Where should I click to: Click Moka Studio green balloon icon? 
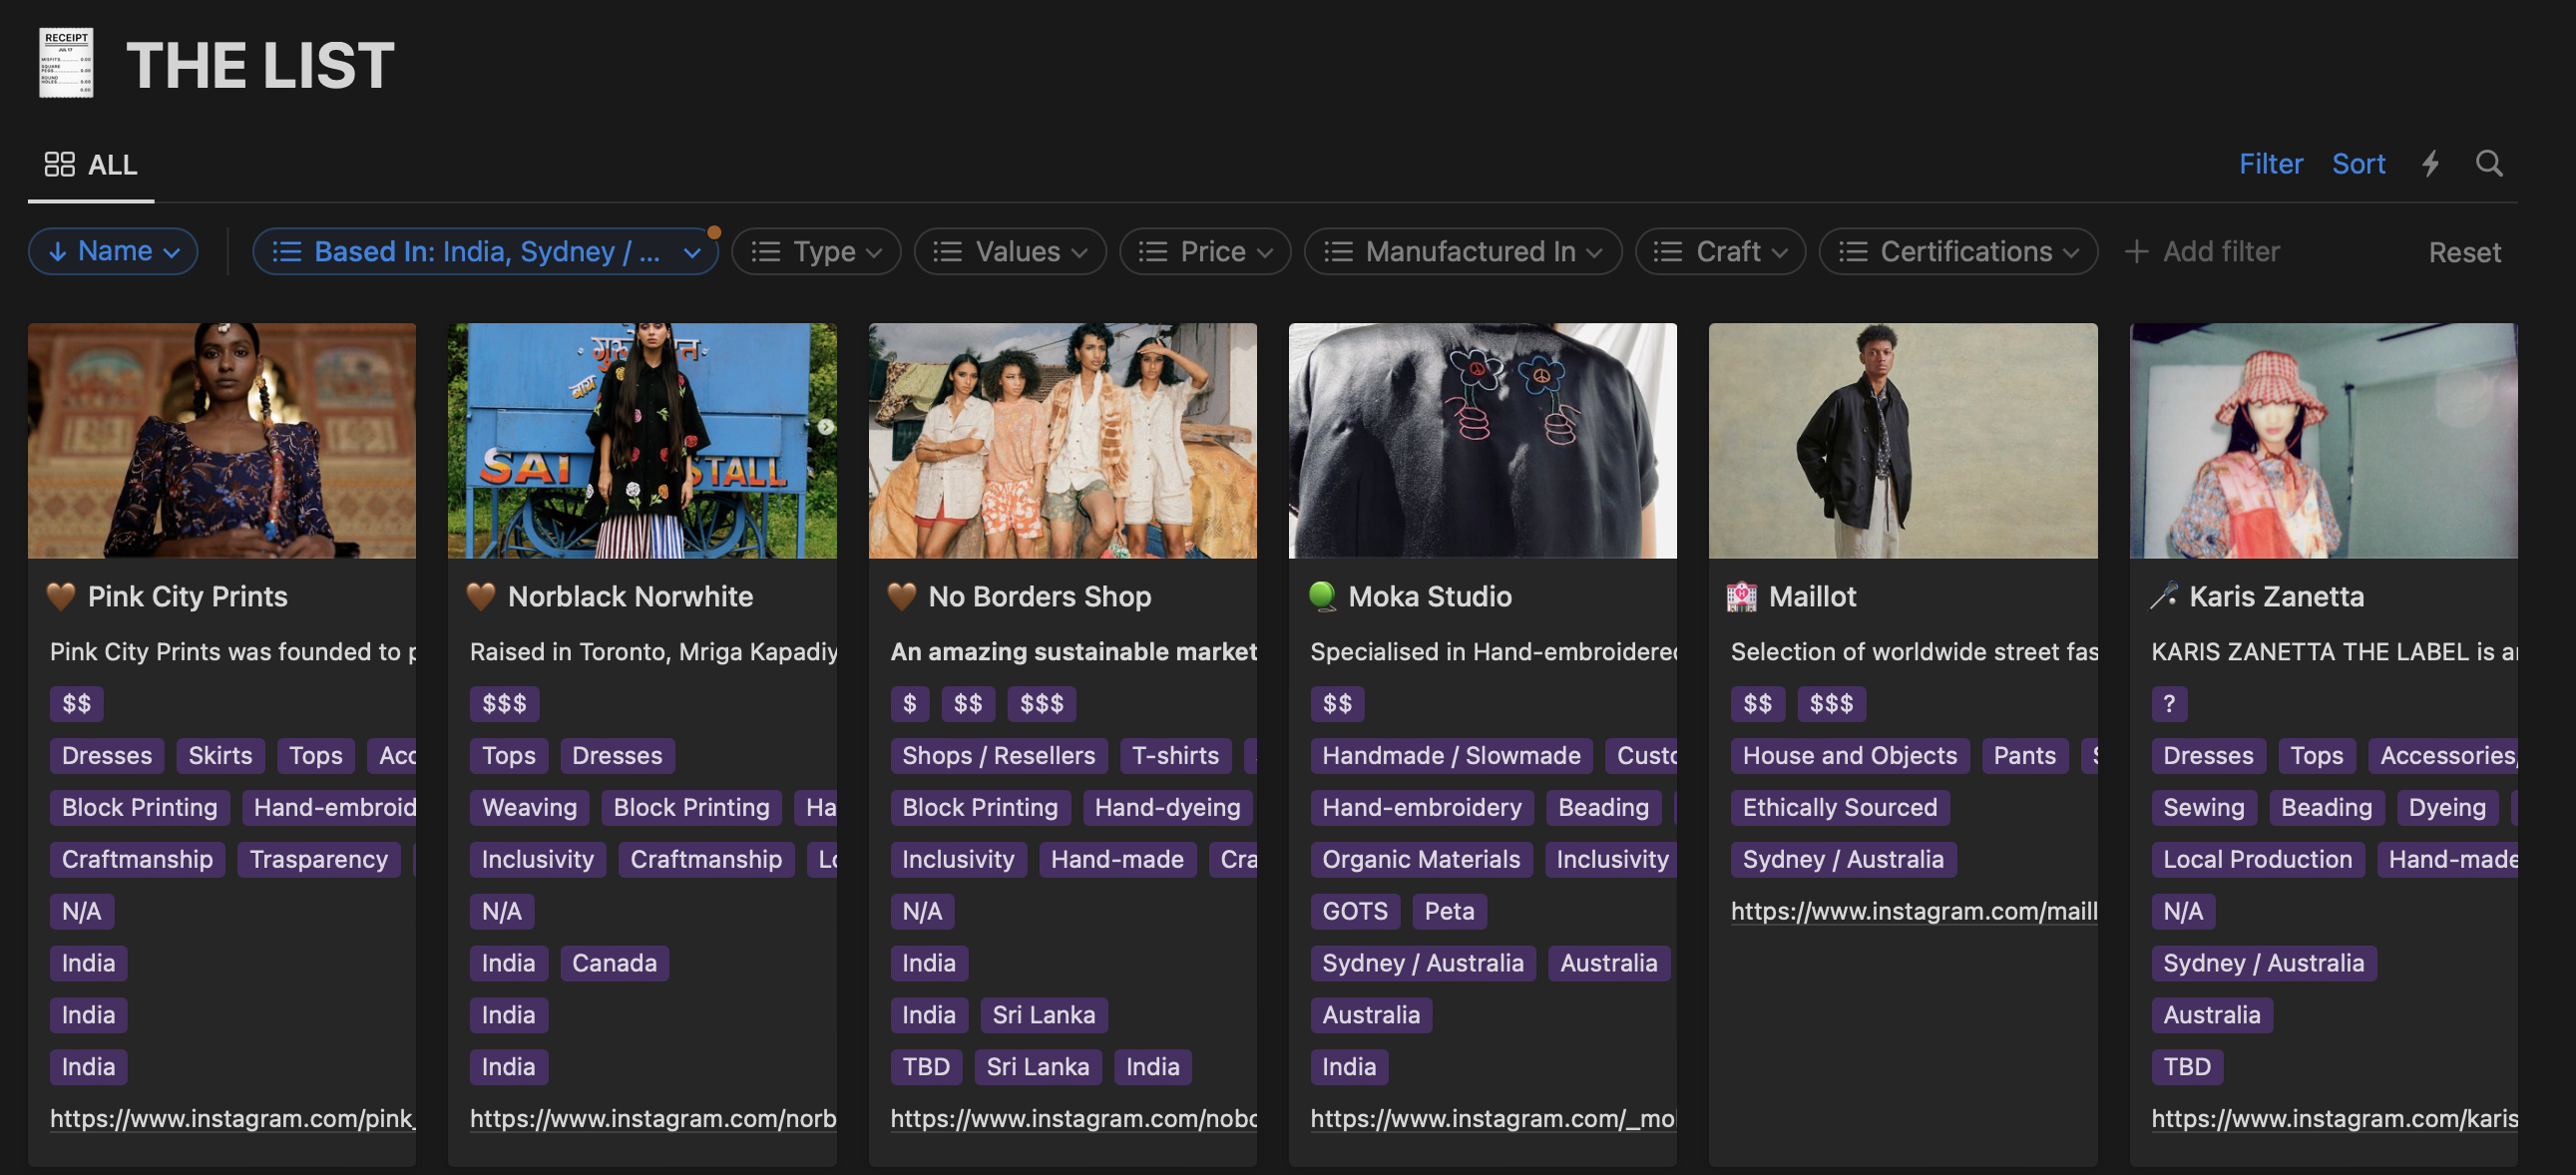pos(1322,596)
